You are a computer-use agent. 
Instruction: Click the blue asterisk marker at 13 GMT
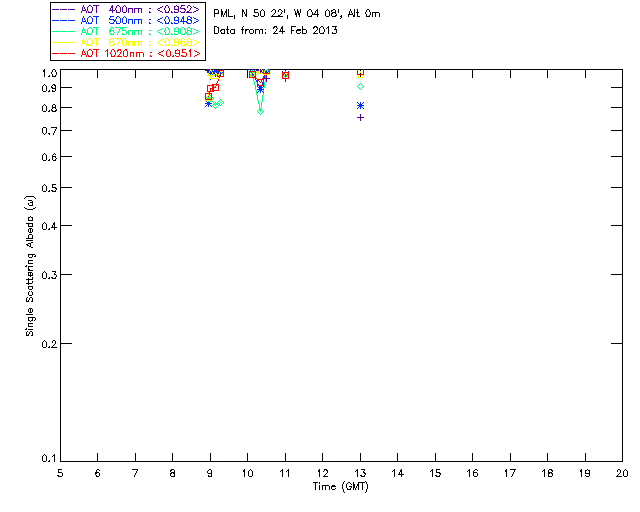360,106
